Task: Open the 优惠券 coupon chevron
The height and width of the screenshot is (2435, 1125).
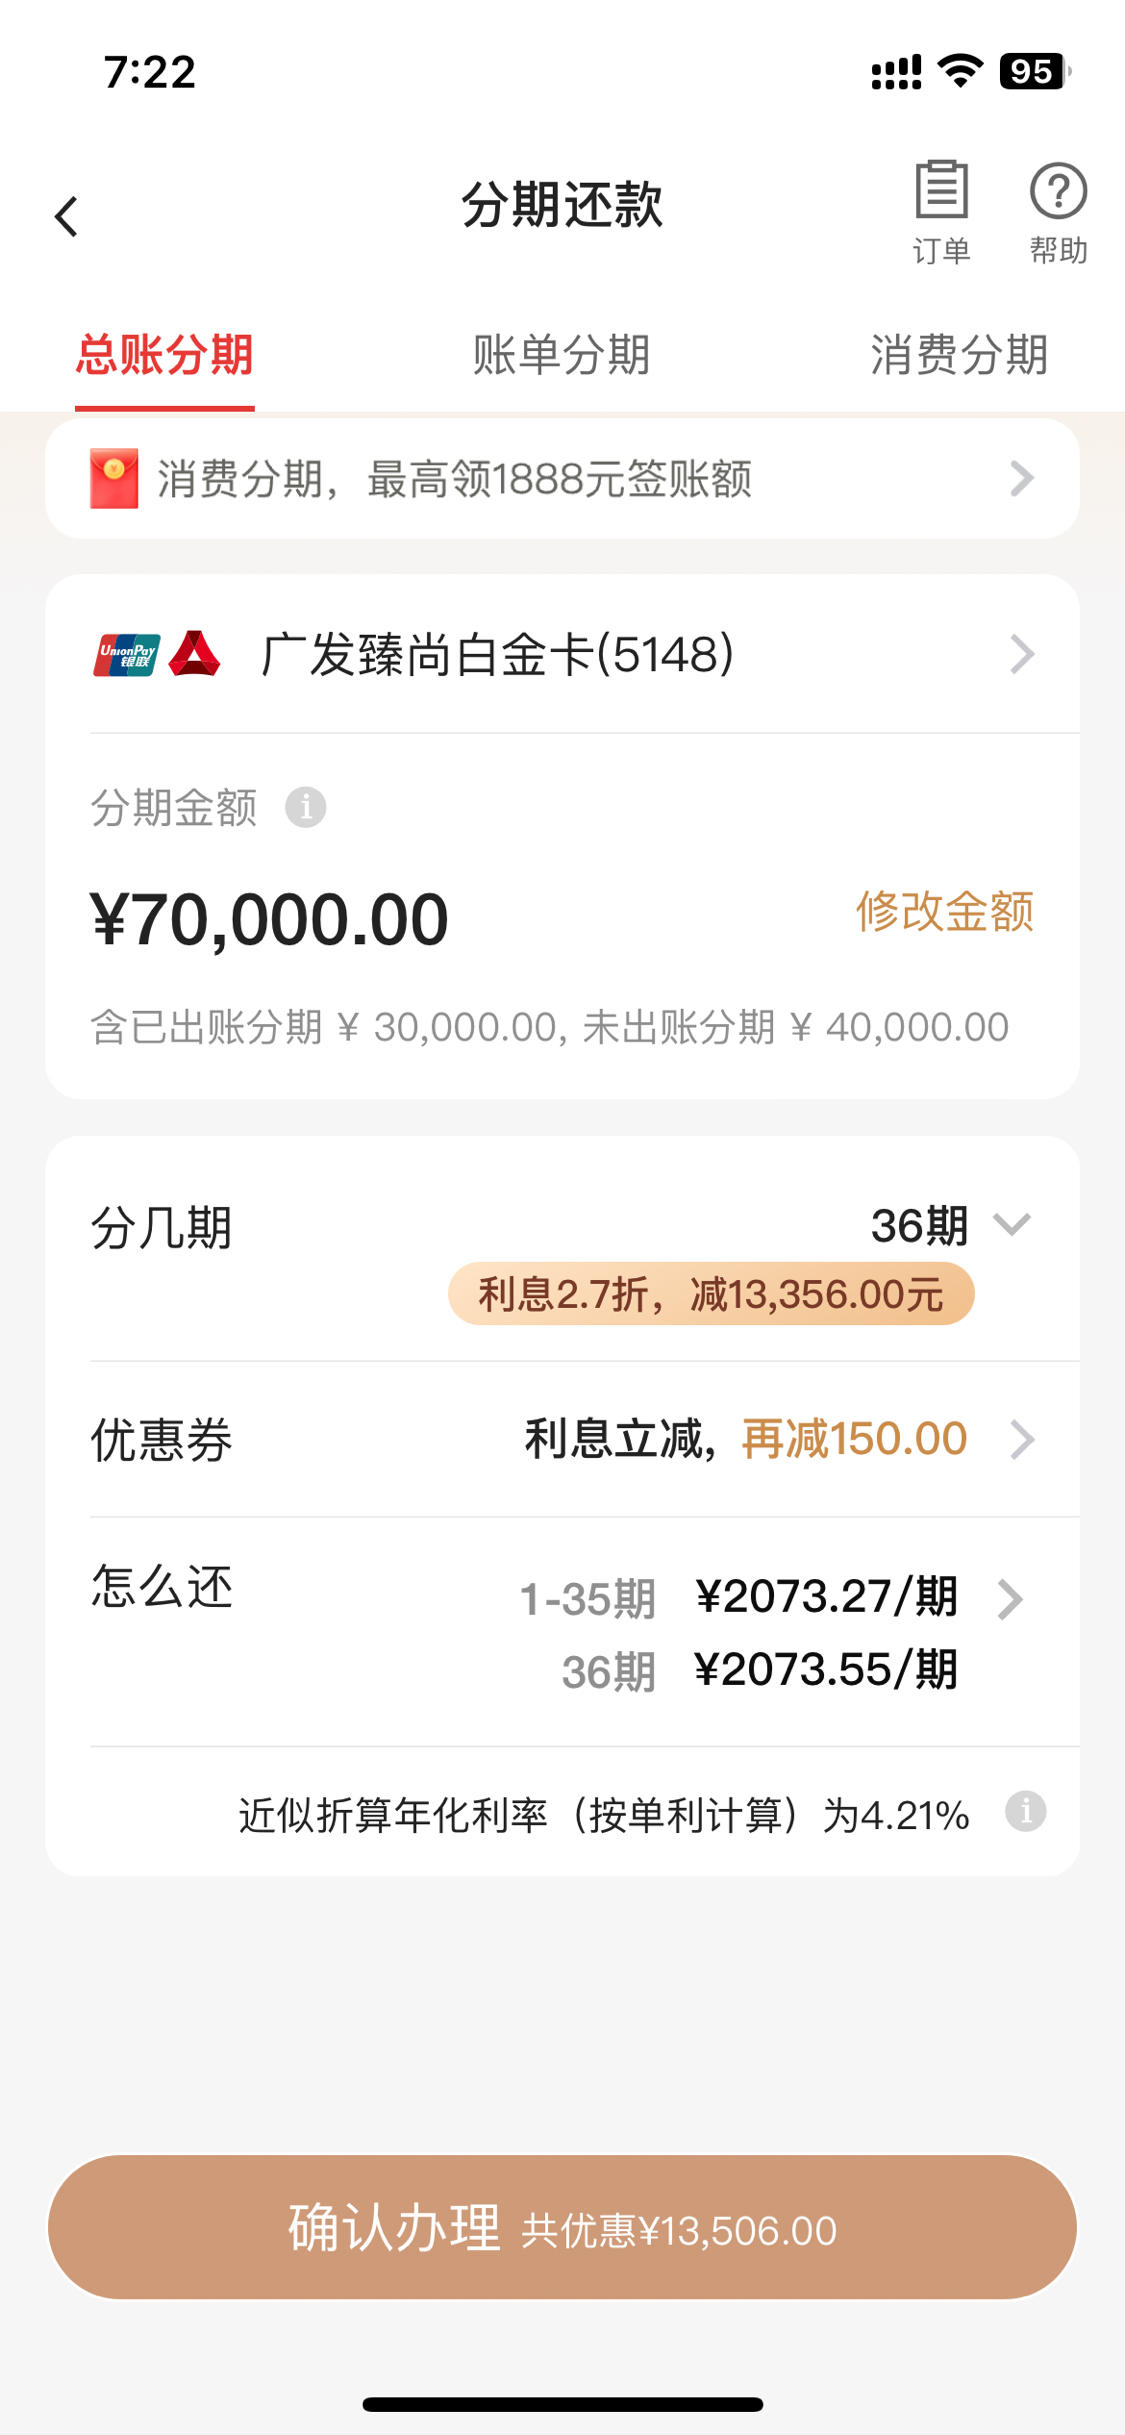Action: point(1022,1440)
